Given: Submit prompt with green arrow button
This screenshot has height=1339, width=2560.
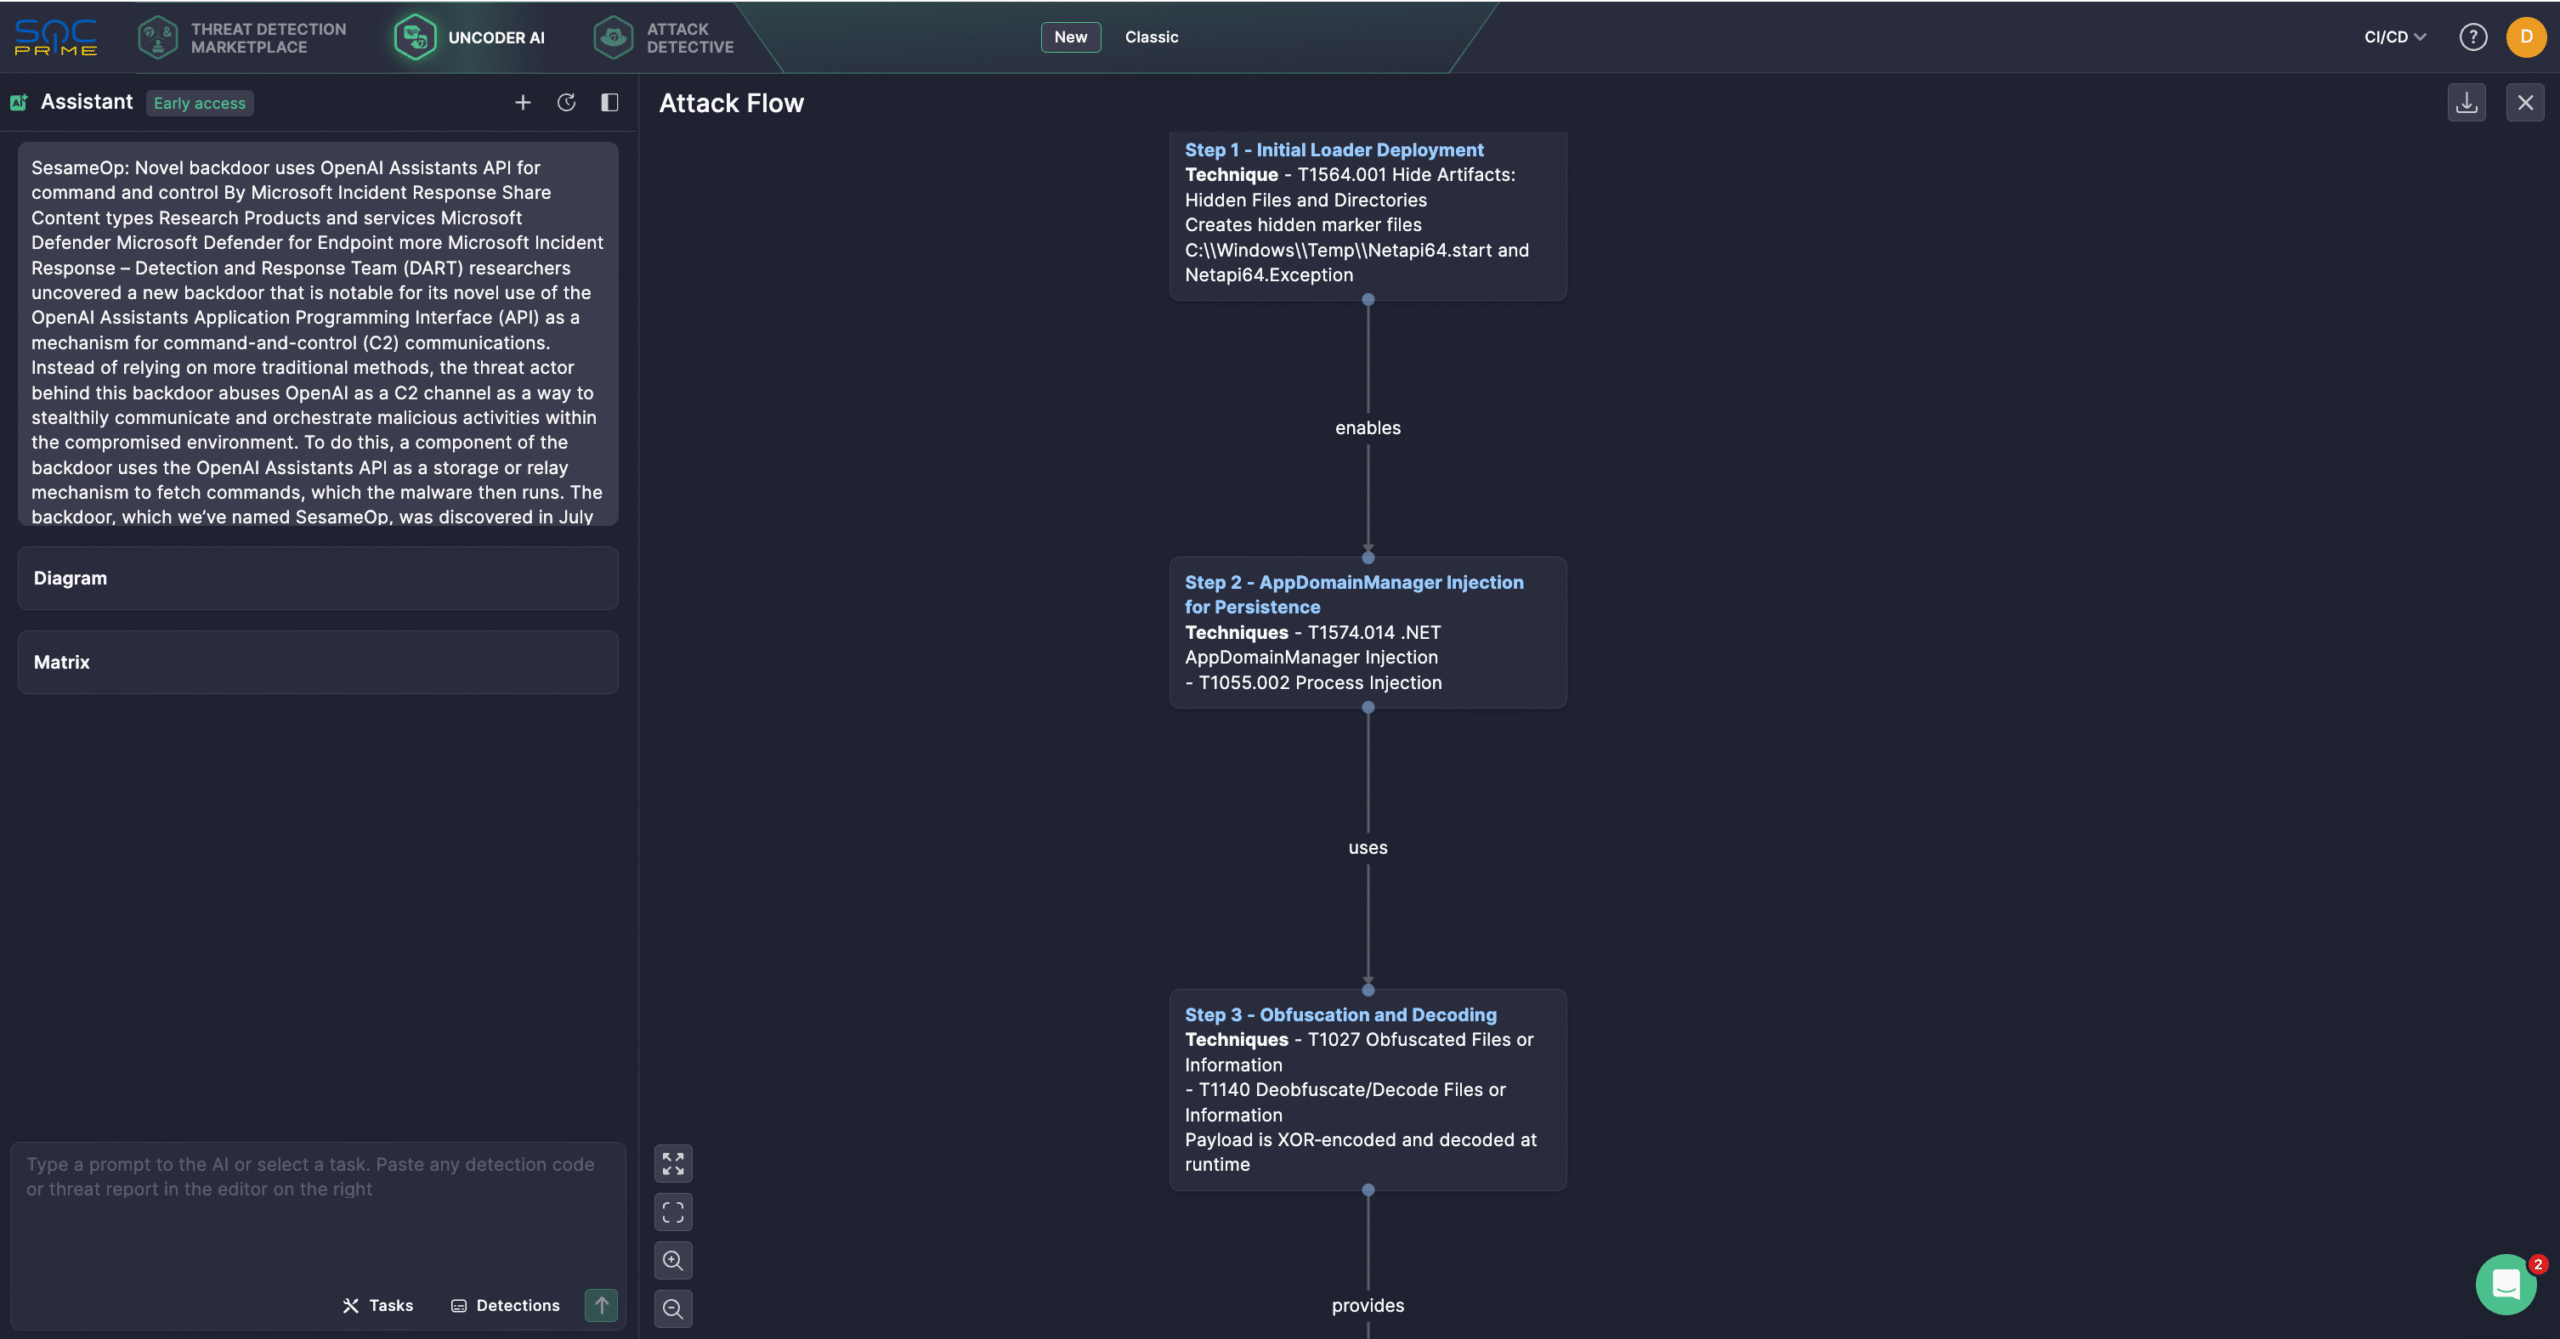Looking at the screenshot, I should (x=601, y=1305).
